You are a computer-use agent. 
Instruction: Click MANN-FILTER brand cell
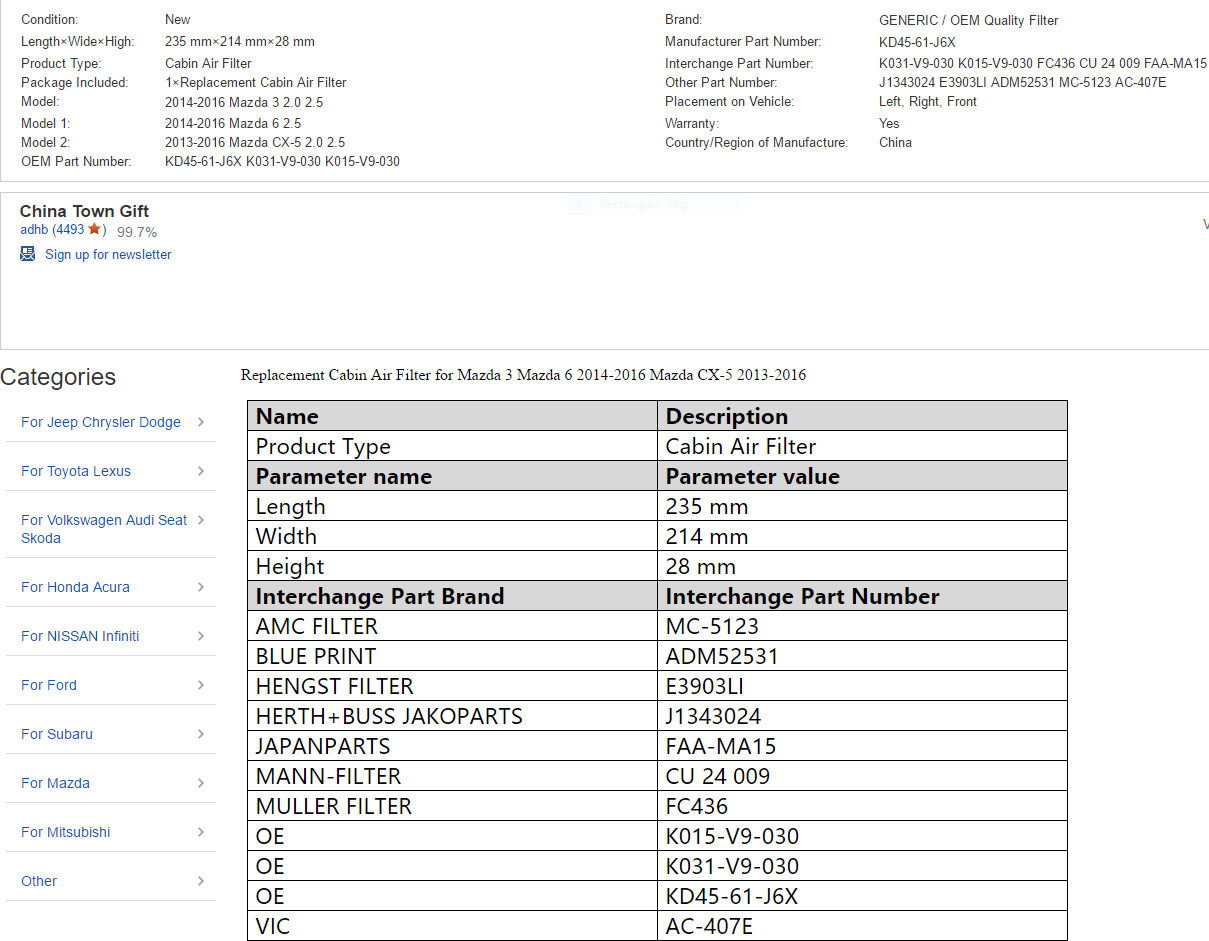point(452,776)
